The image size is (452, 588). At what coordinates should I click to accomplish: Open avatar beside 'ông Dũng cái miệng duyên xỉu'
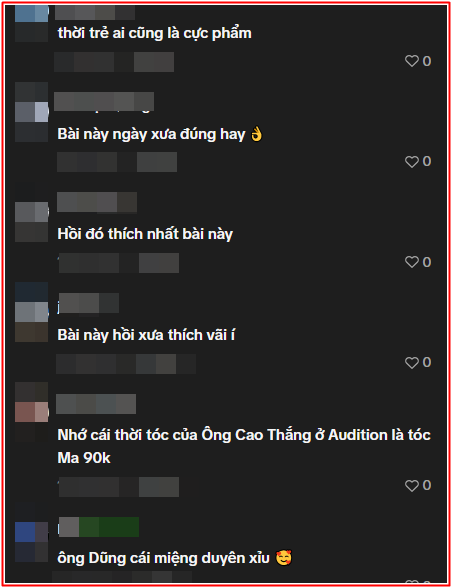[32, 532]
